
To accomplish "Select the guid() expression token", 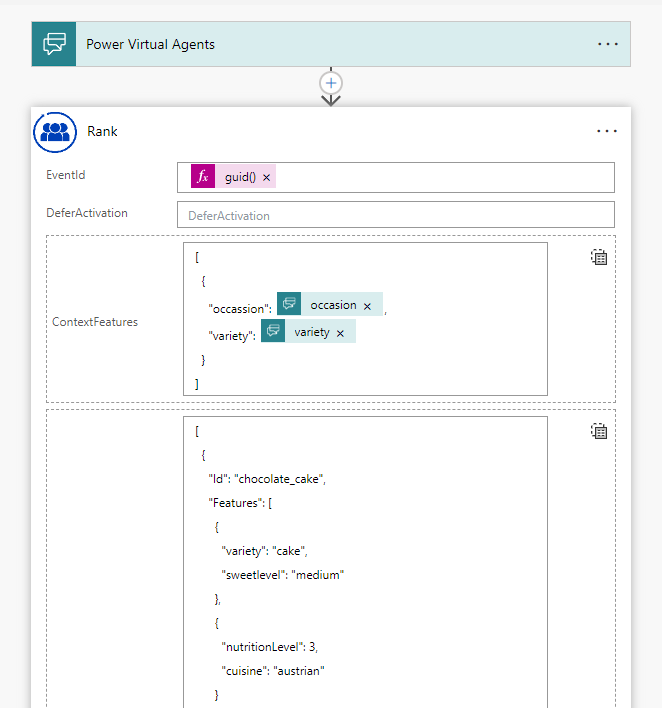I will click(x=240, y=177).
